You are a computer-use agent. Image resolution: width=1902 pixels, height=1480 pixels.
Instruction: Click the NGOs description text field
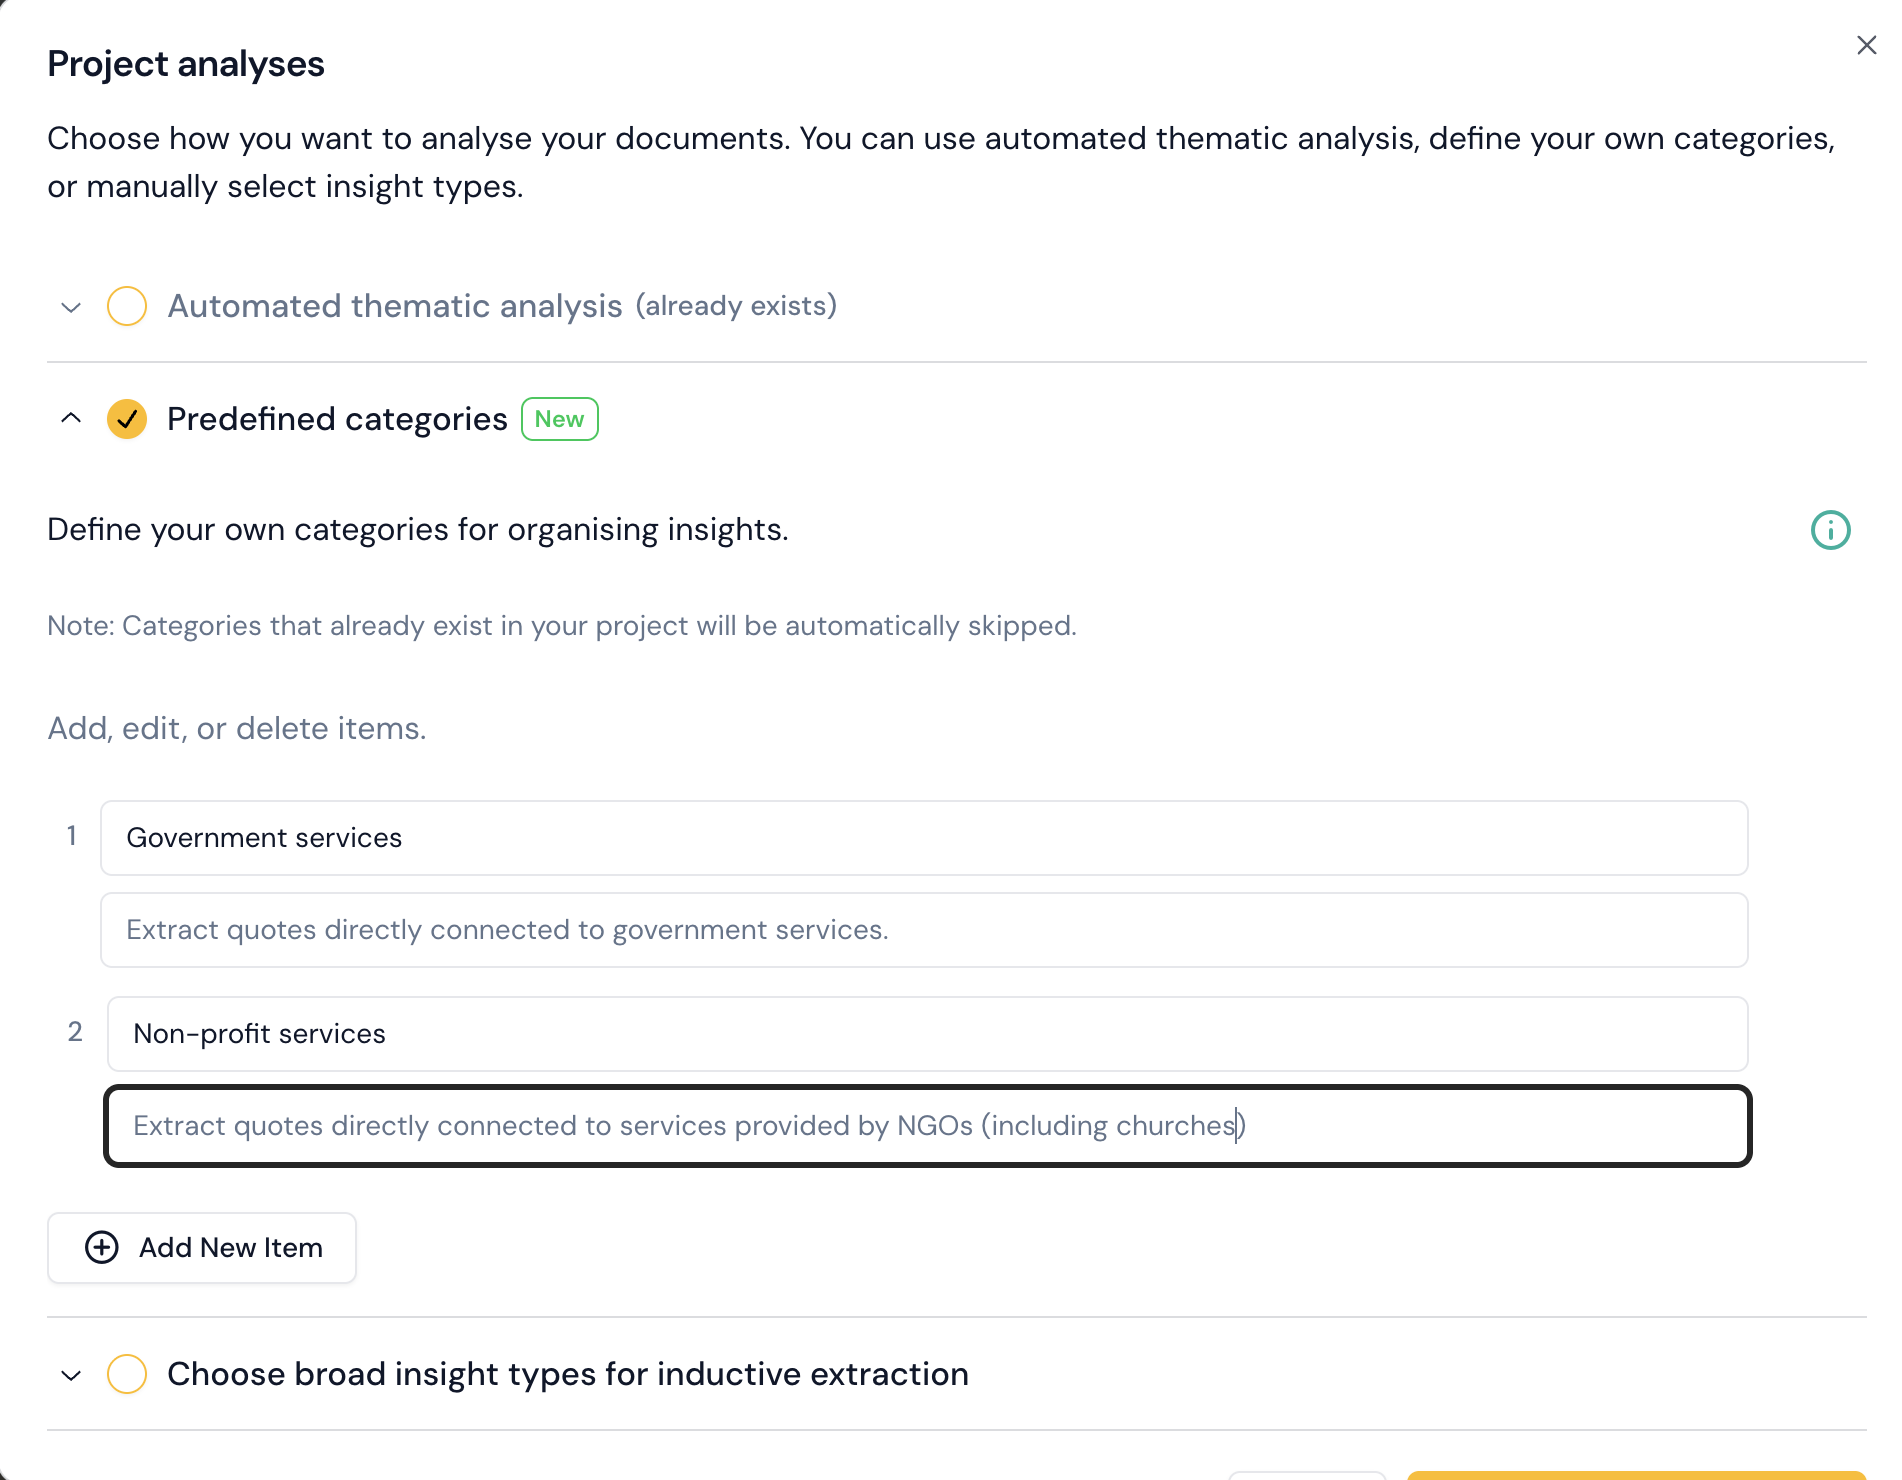(x=927, y=1126)
